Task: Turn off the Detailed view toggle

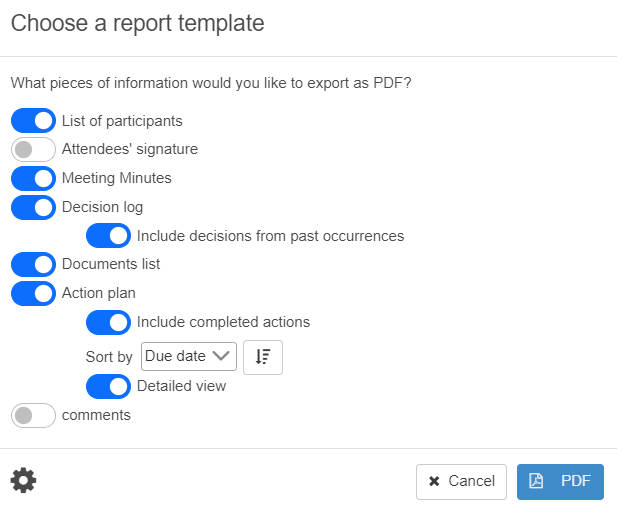Action: click(108, 386)
